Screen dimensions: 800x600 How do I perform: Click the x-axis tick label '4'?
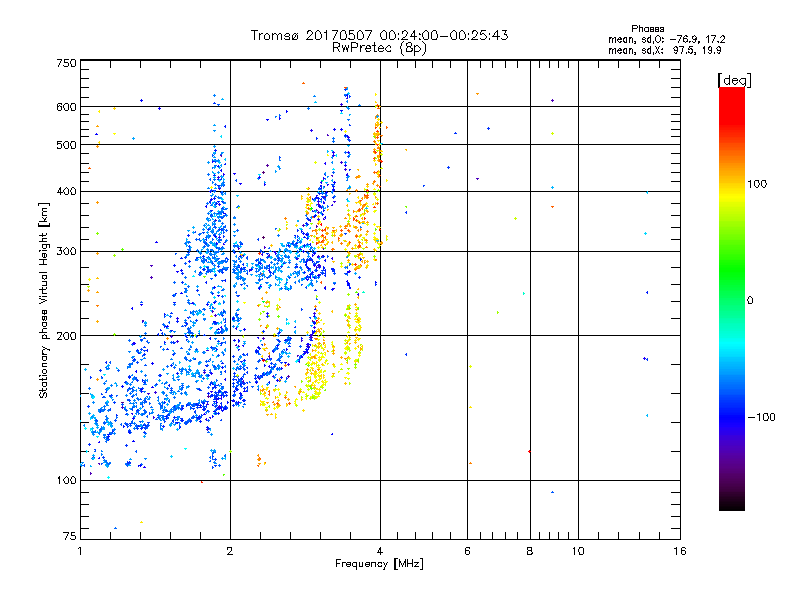coord(380,551)
